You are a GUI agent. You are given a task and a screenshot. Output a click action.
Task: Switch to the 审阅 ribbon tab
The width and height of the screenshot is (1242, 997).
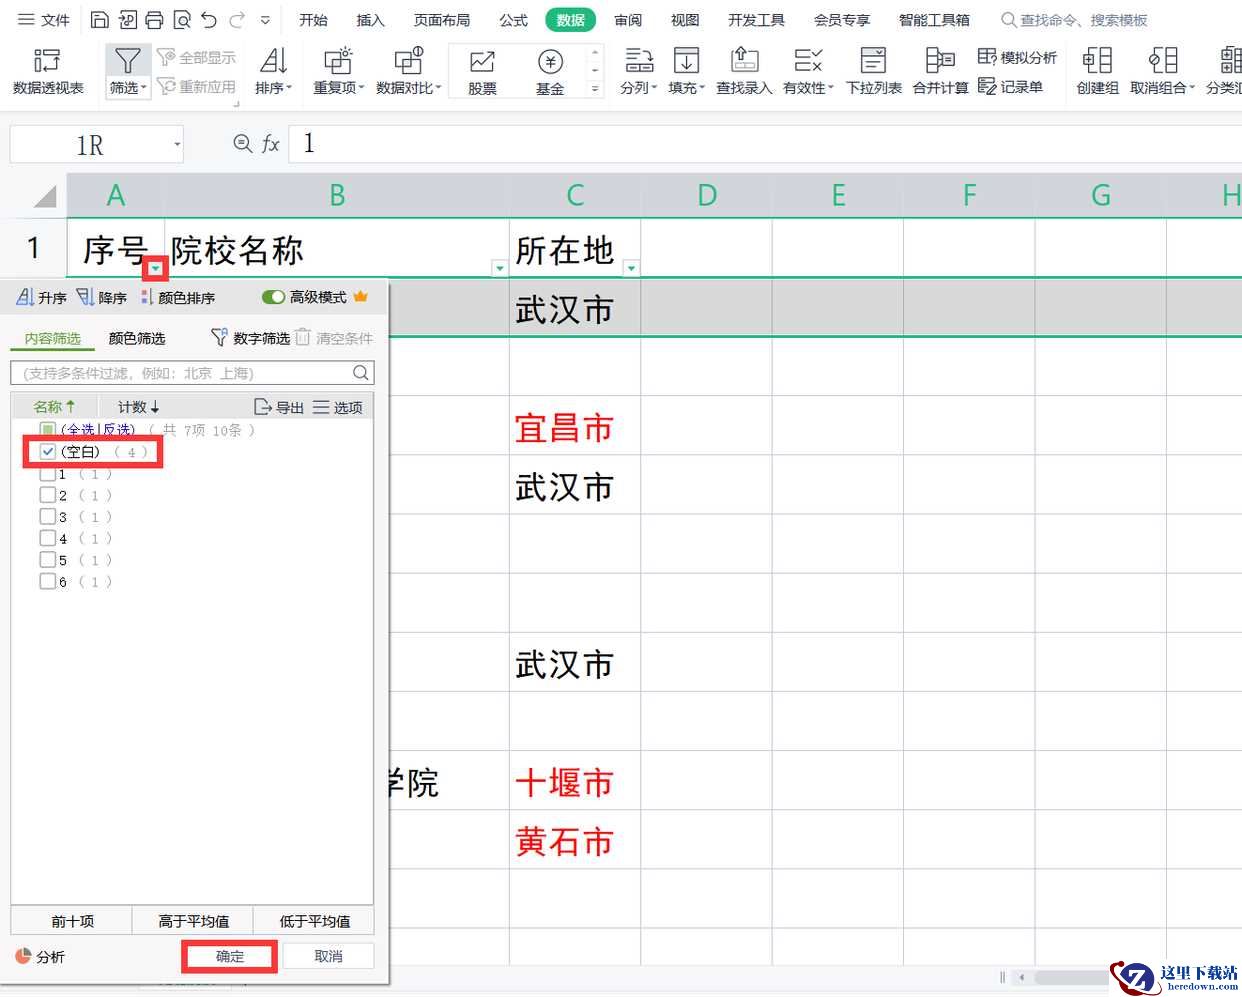628,20
